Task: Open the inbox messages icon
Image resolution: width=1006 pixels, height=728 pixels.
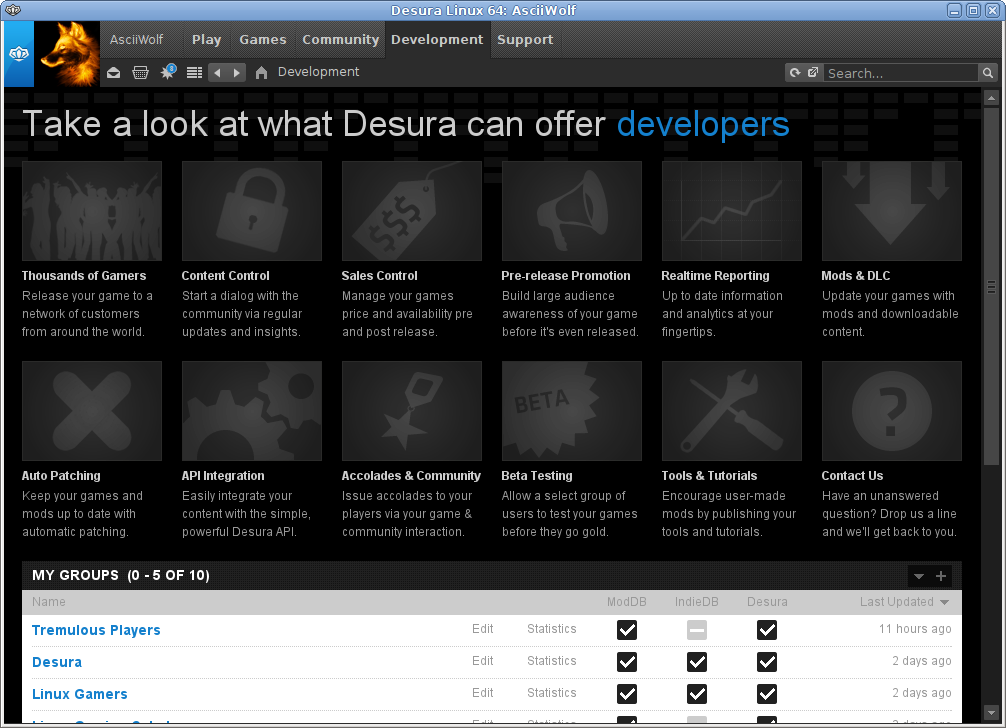Action: [114, 72]
